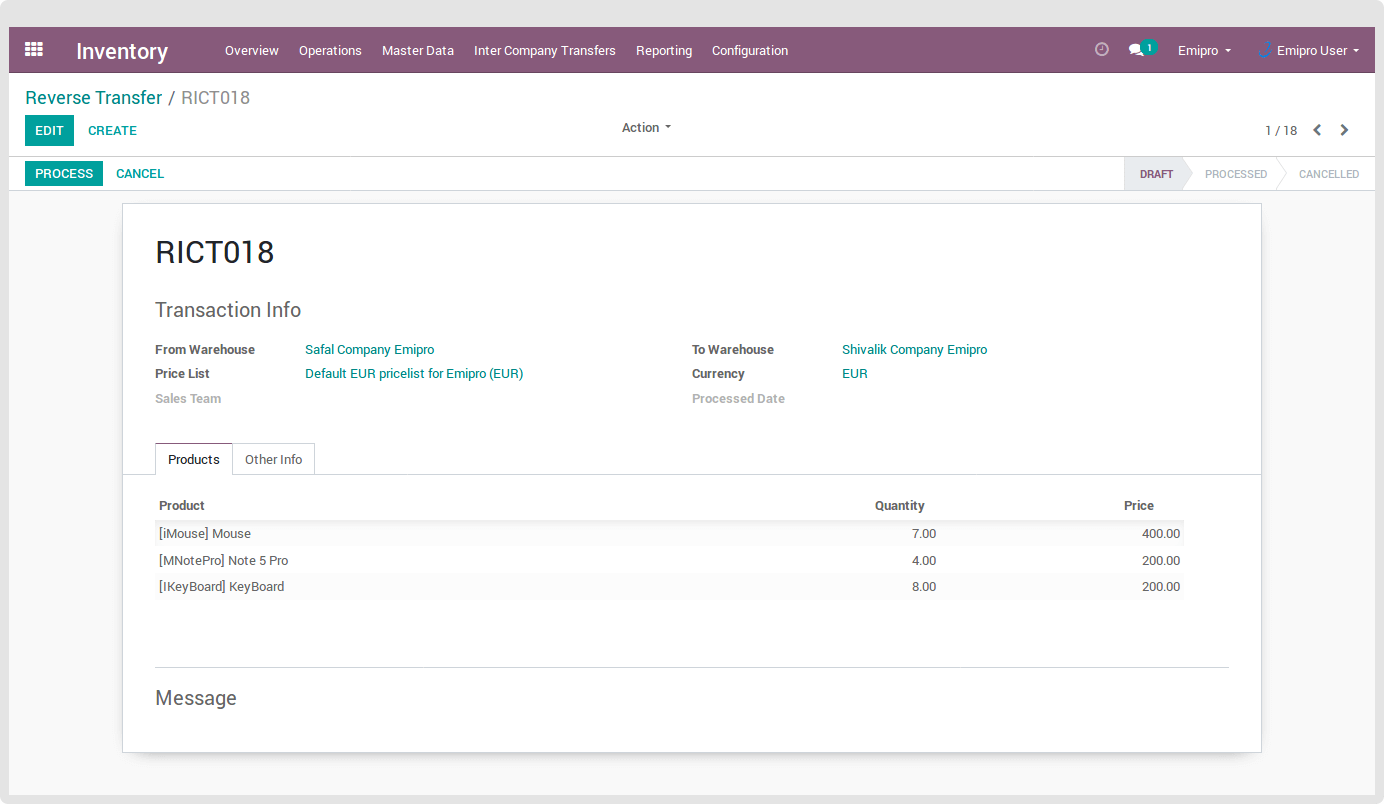Click the Edit button

point(49,130)
